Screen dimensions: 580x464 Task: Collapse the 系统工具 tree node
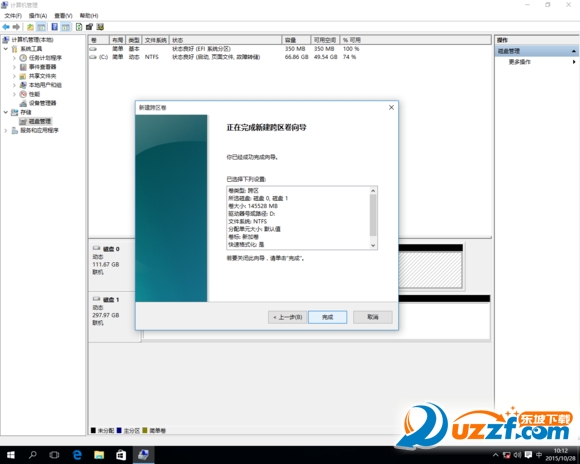click(x=6, y=49)
